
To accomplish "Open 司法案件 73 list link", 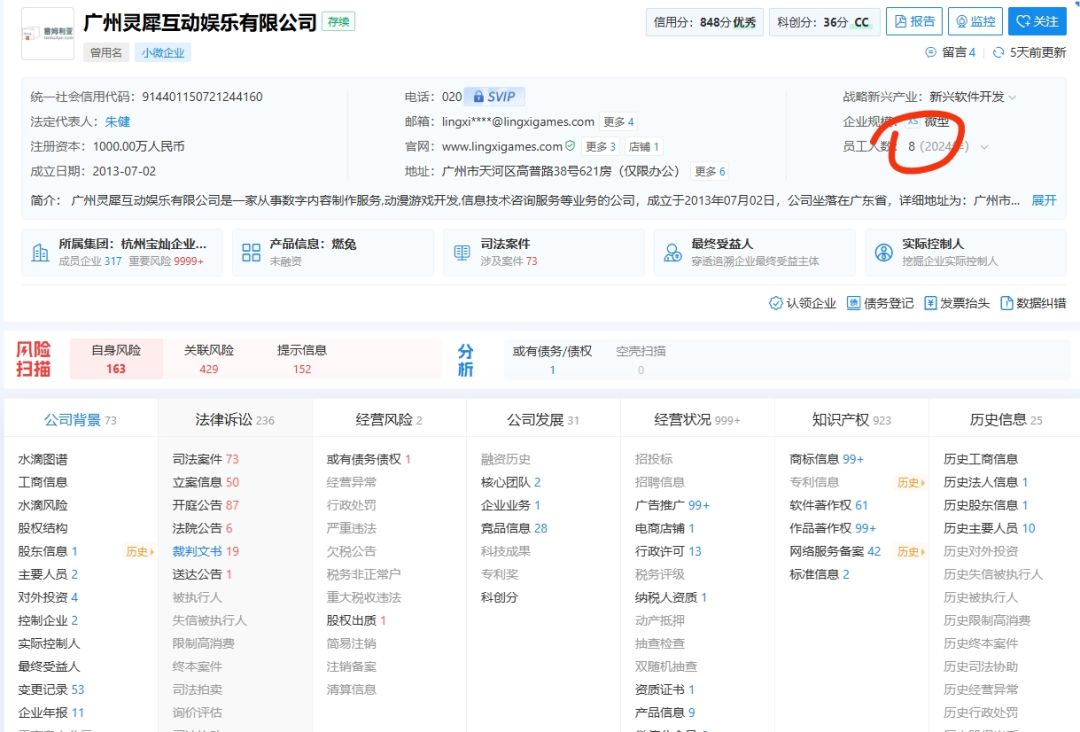I will click(205, 459).
